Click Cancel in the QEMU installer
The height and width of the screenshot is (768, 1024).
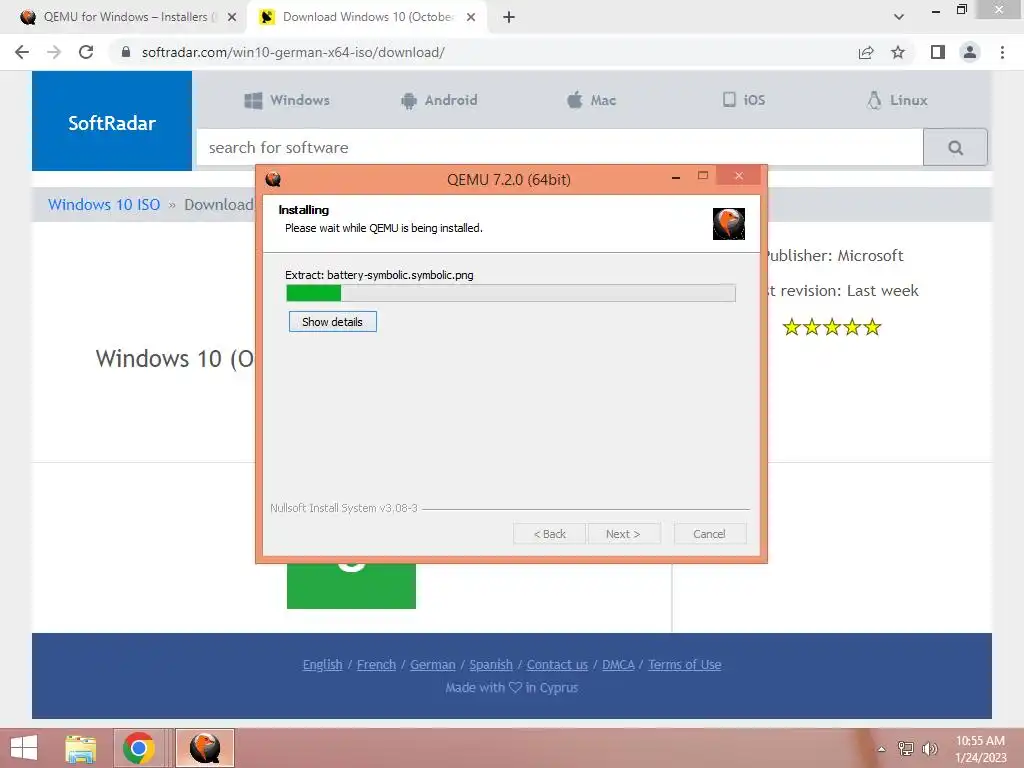pos(709,534)
